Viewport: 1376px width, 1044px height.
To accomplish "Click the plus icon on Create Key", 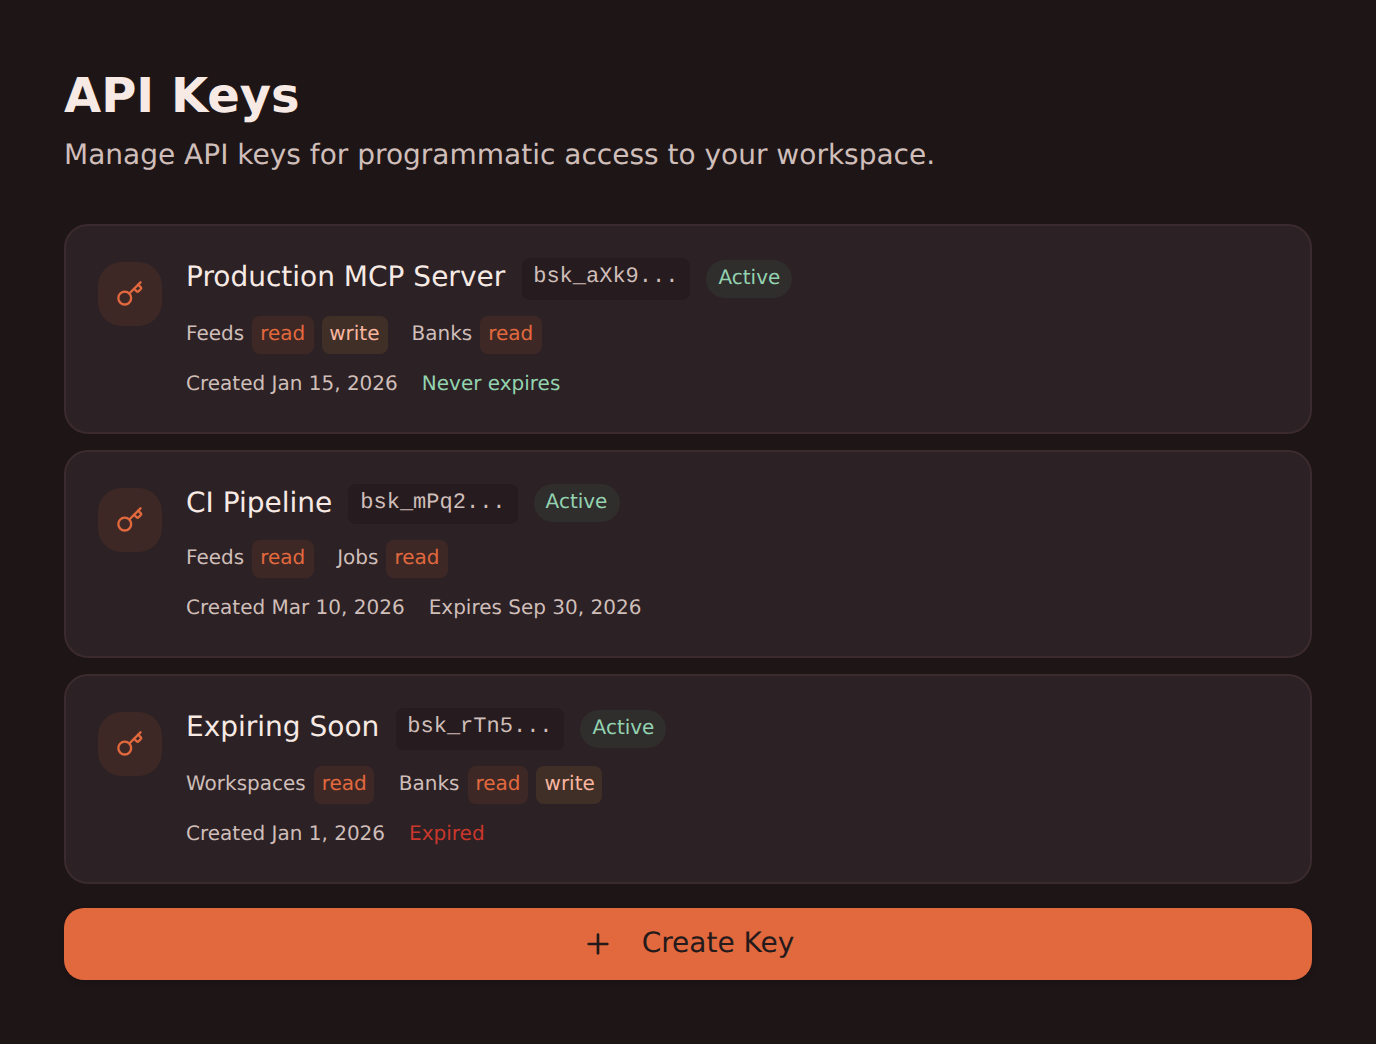I will [598, 944].
